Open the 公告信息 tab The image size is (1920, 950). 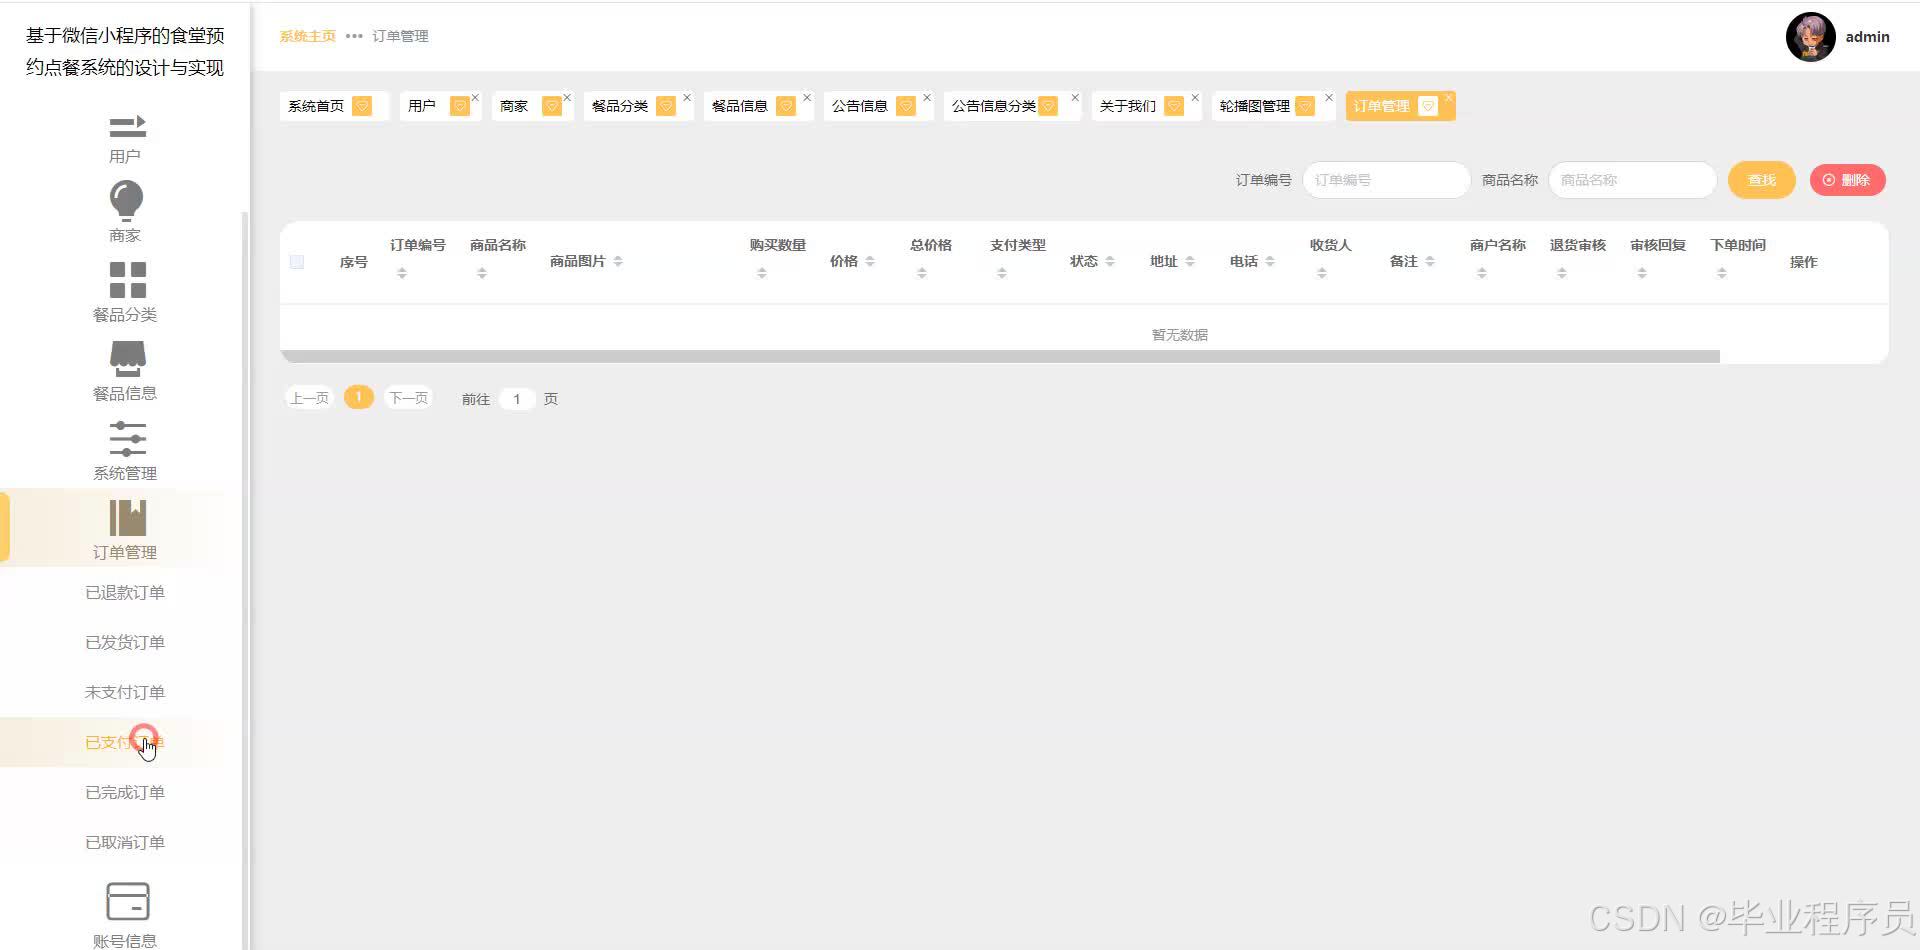coord(860,105)
